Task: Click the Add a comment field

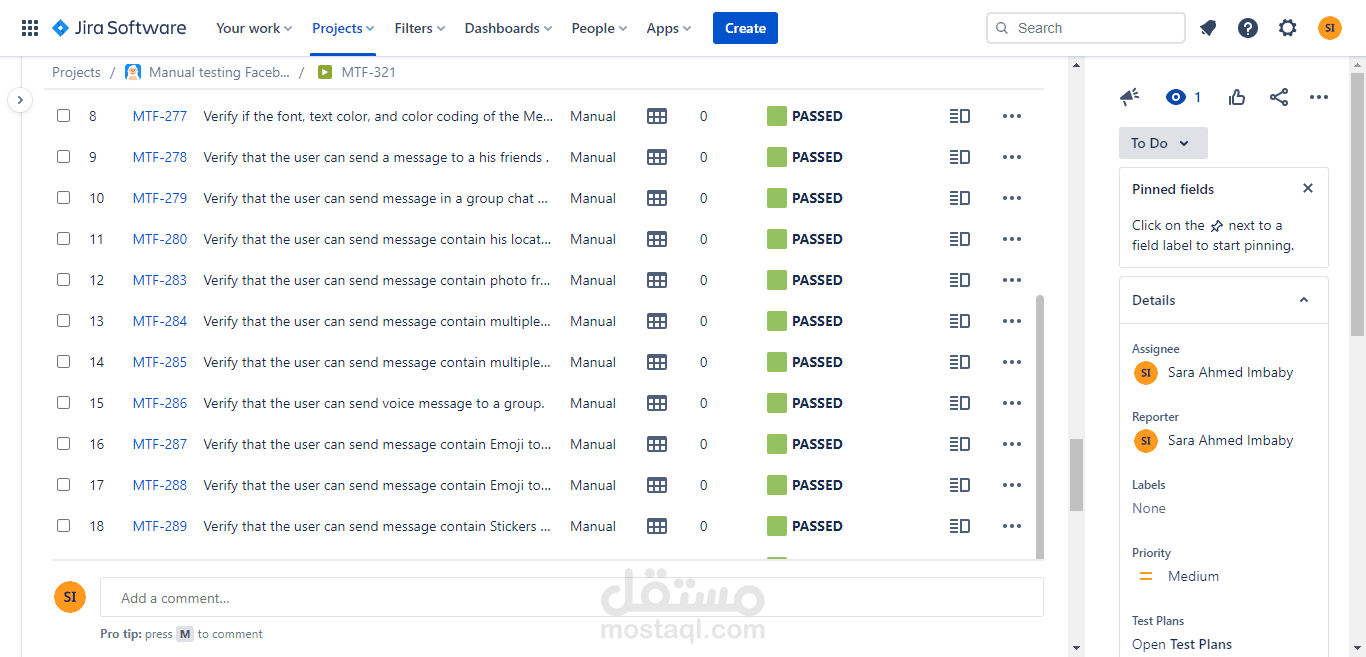Action: 572,597
